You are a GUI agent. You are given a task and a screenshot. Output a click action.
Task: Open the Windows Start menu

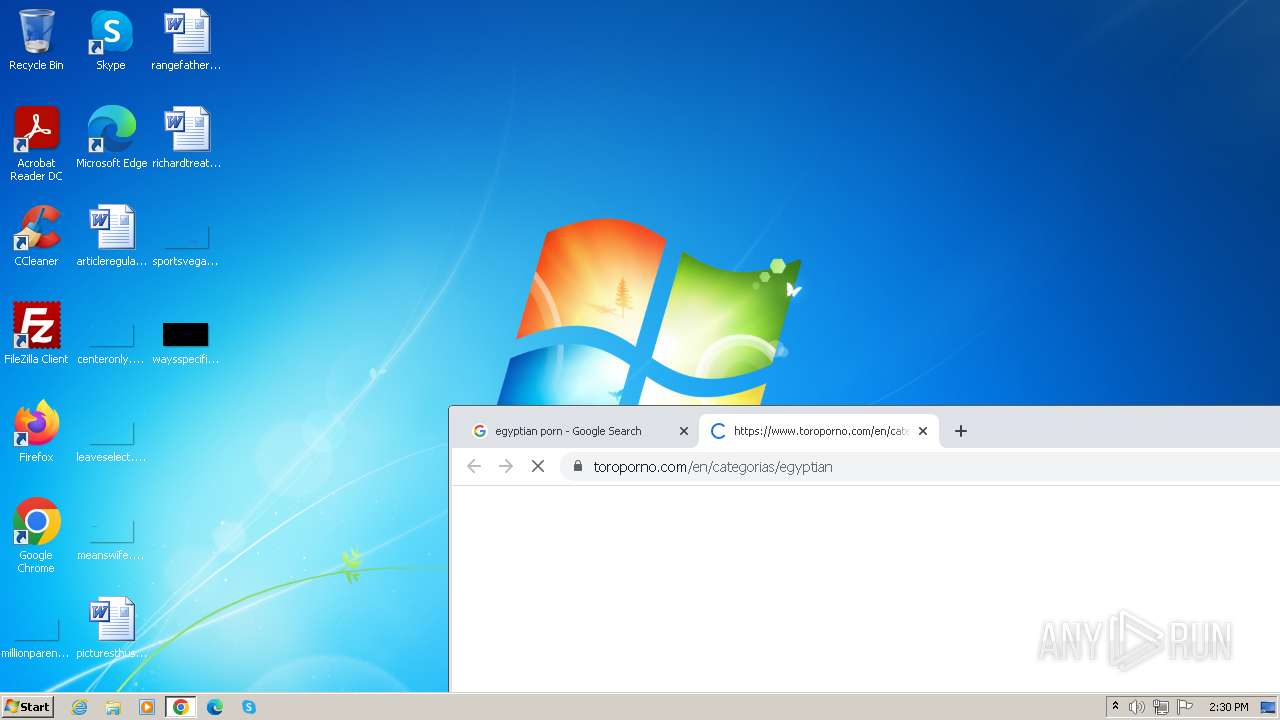(x=27, y=707)
